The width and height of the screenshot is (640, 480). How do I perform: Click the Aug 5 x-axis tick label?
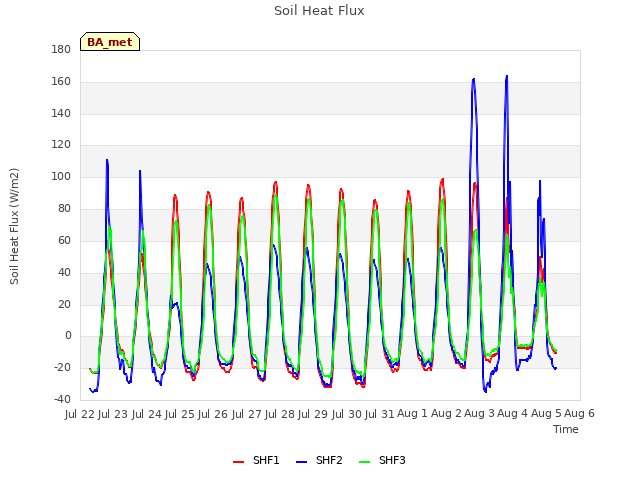point(546,414)
